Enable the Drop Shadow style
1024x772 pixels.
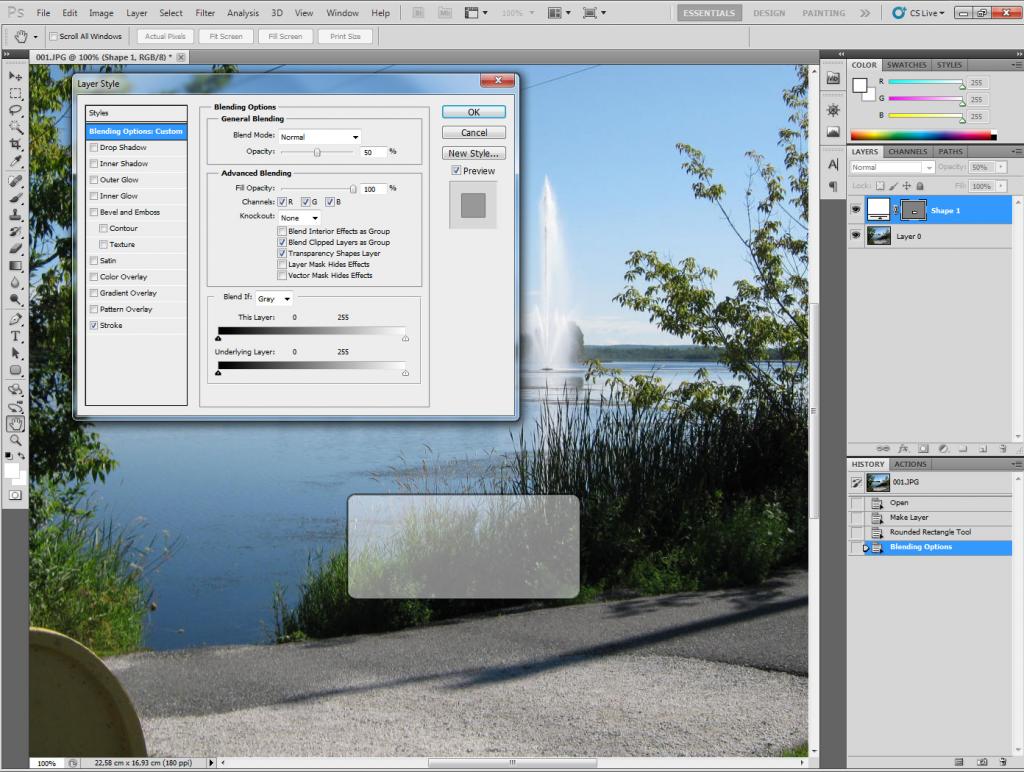coord(94,148)
